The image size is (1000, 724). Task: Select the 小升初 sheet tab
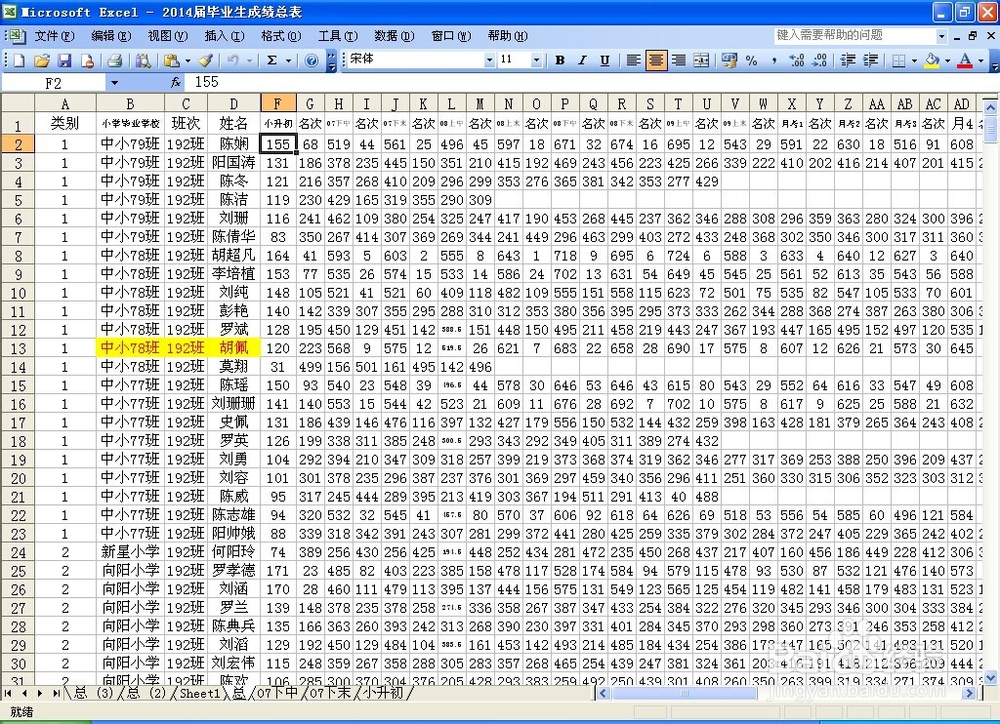(385, 692)
